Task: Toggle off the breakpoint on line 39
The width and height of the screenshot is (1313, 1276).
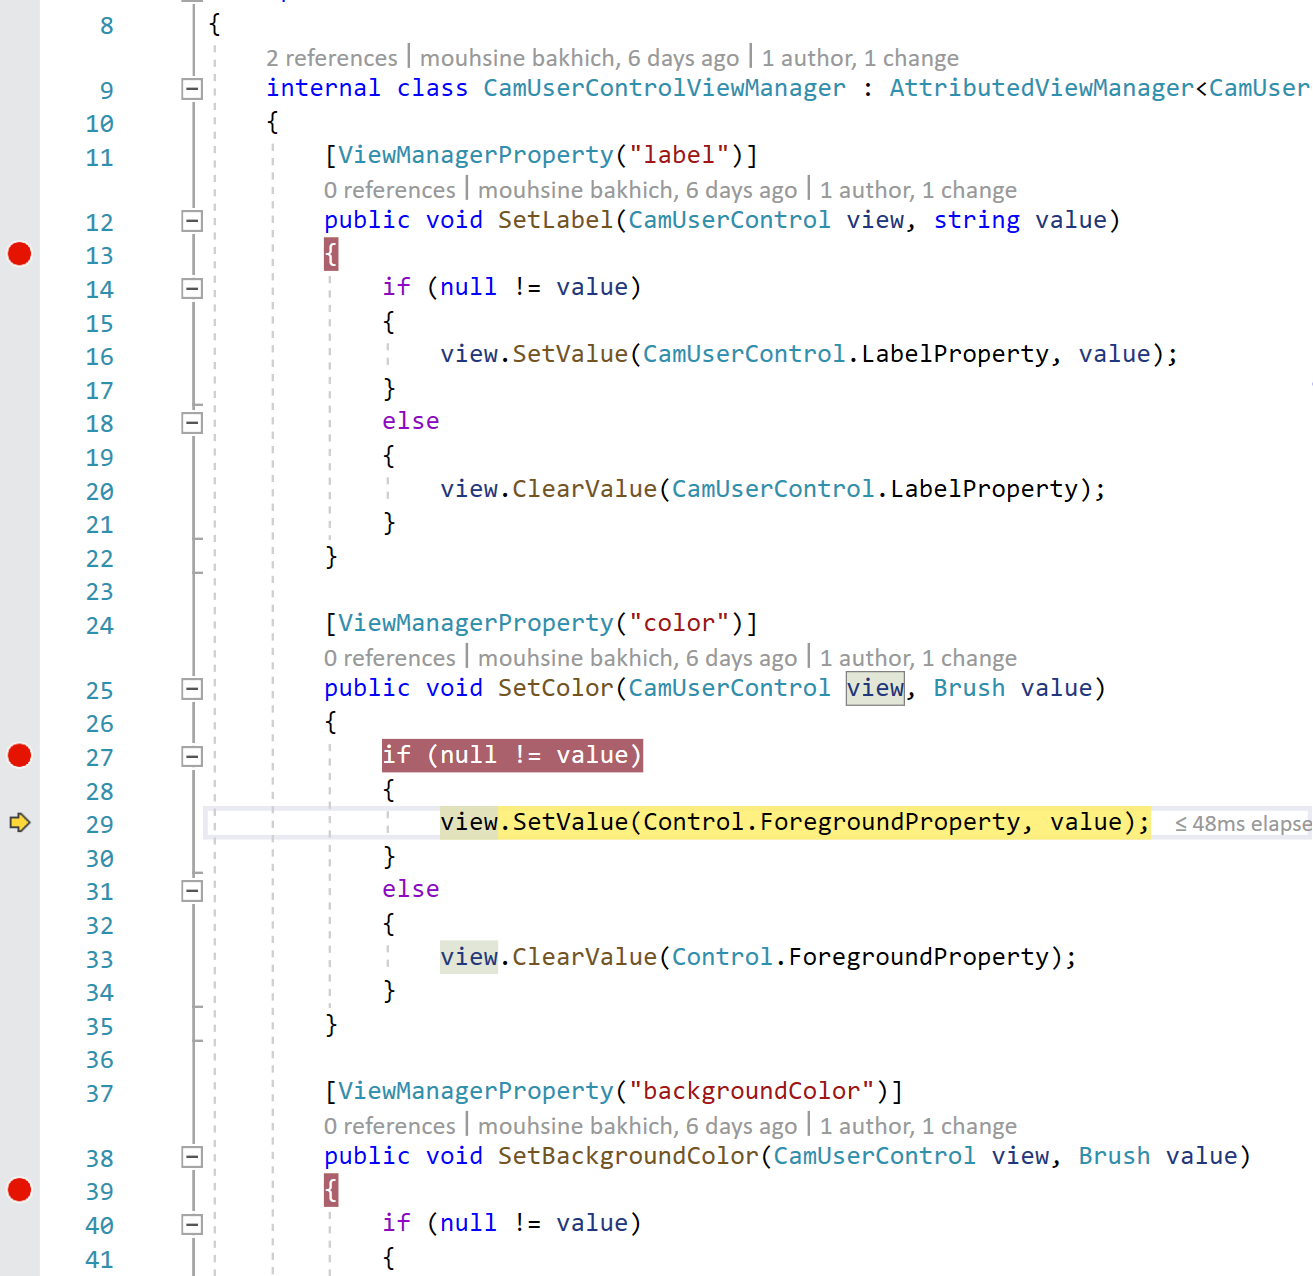Action: (x=19, y=1190)
